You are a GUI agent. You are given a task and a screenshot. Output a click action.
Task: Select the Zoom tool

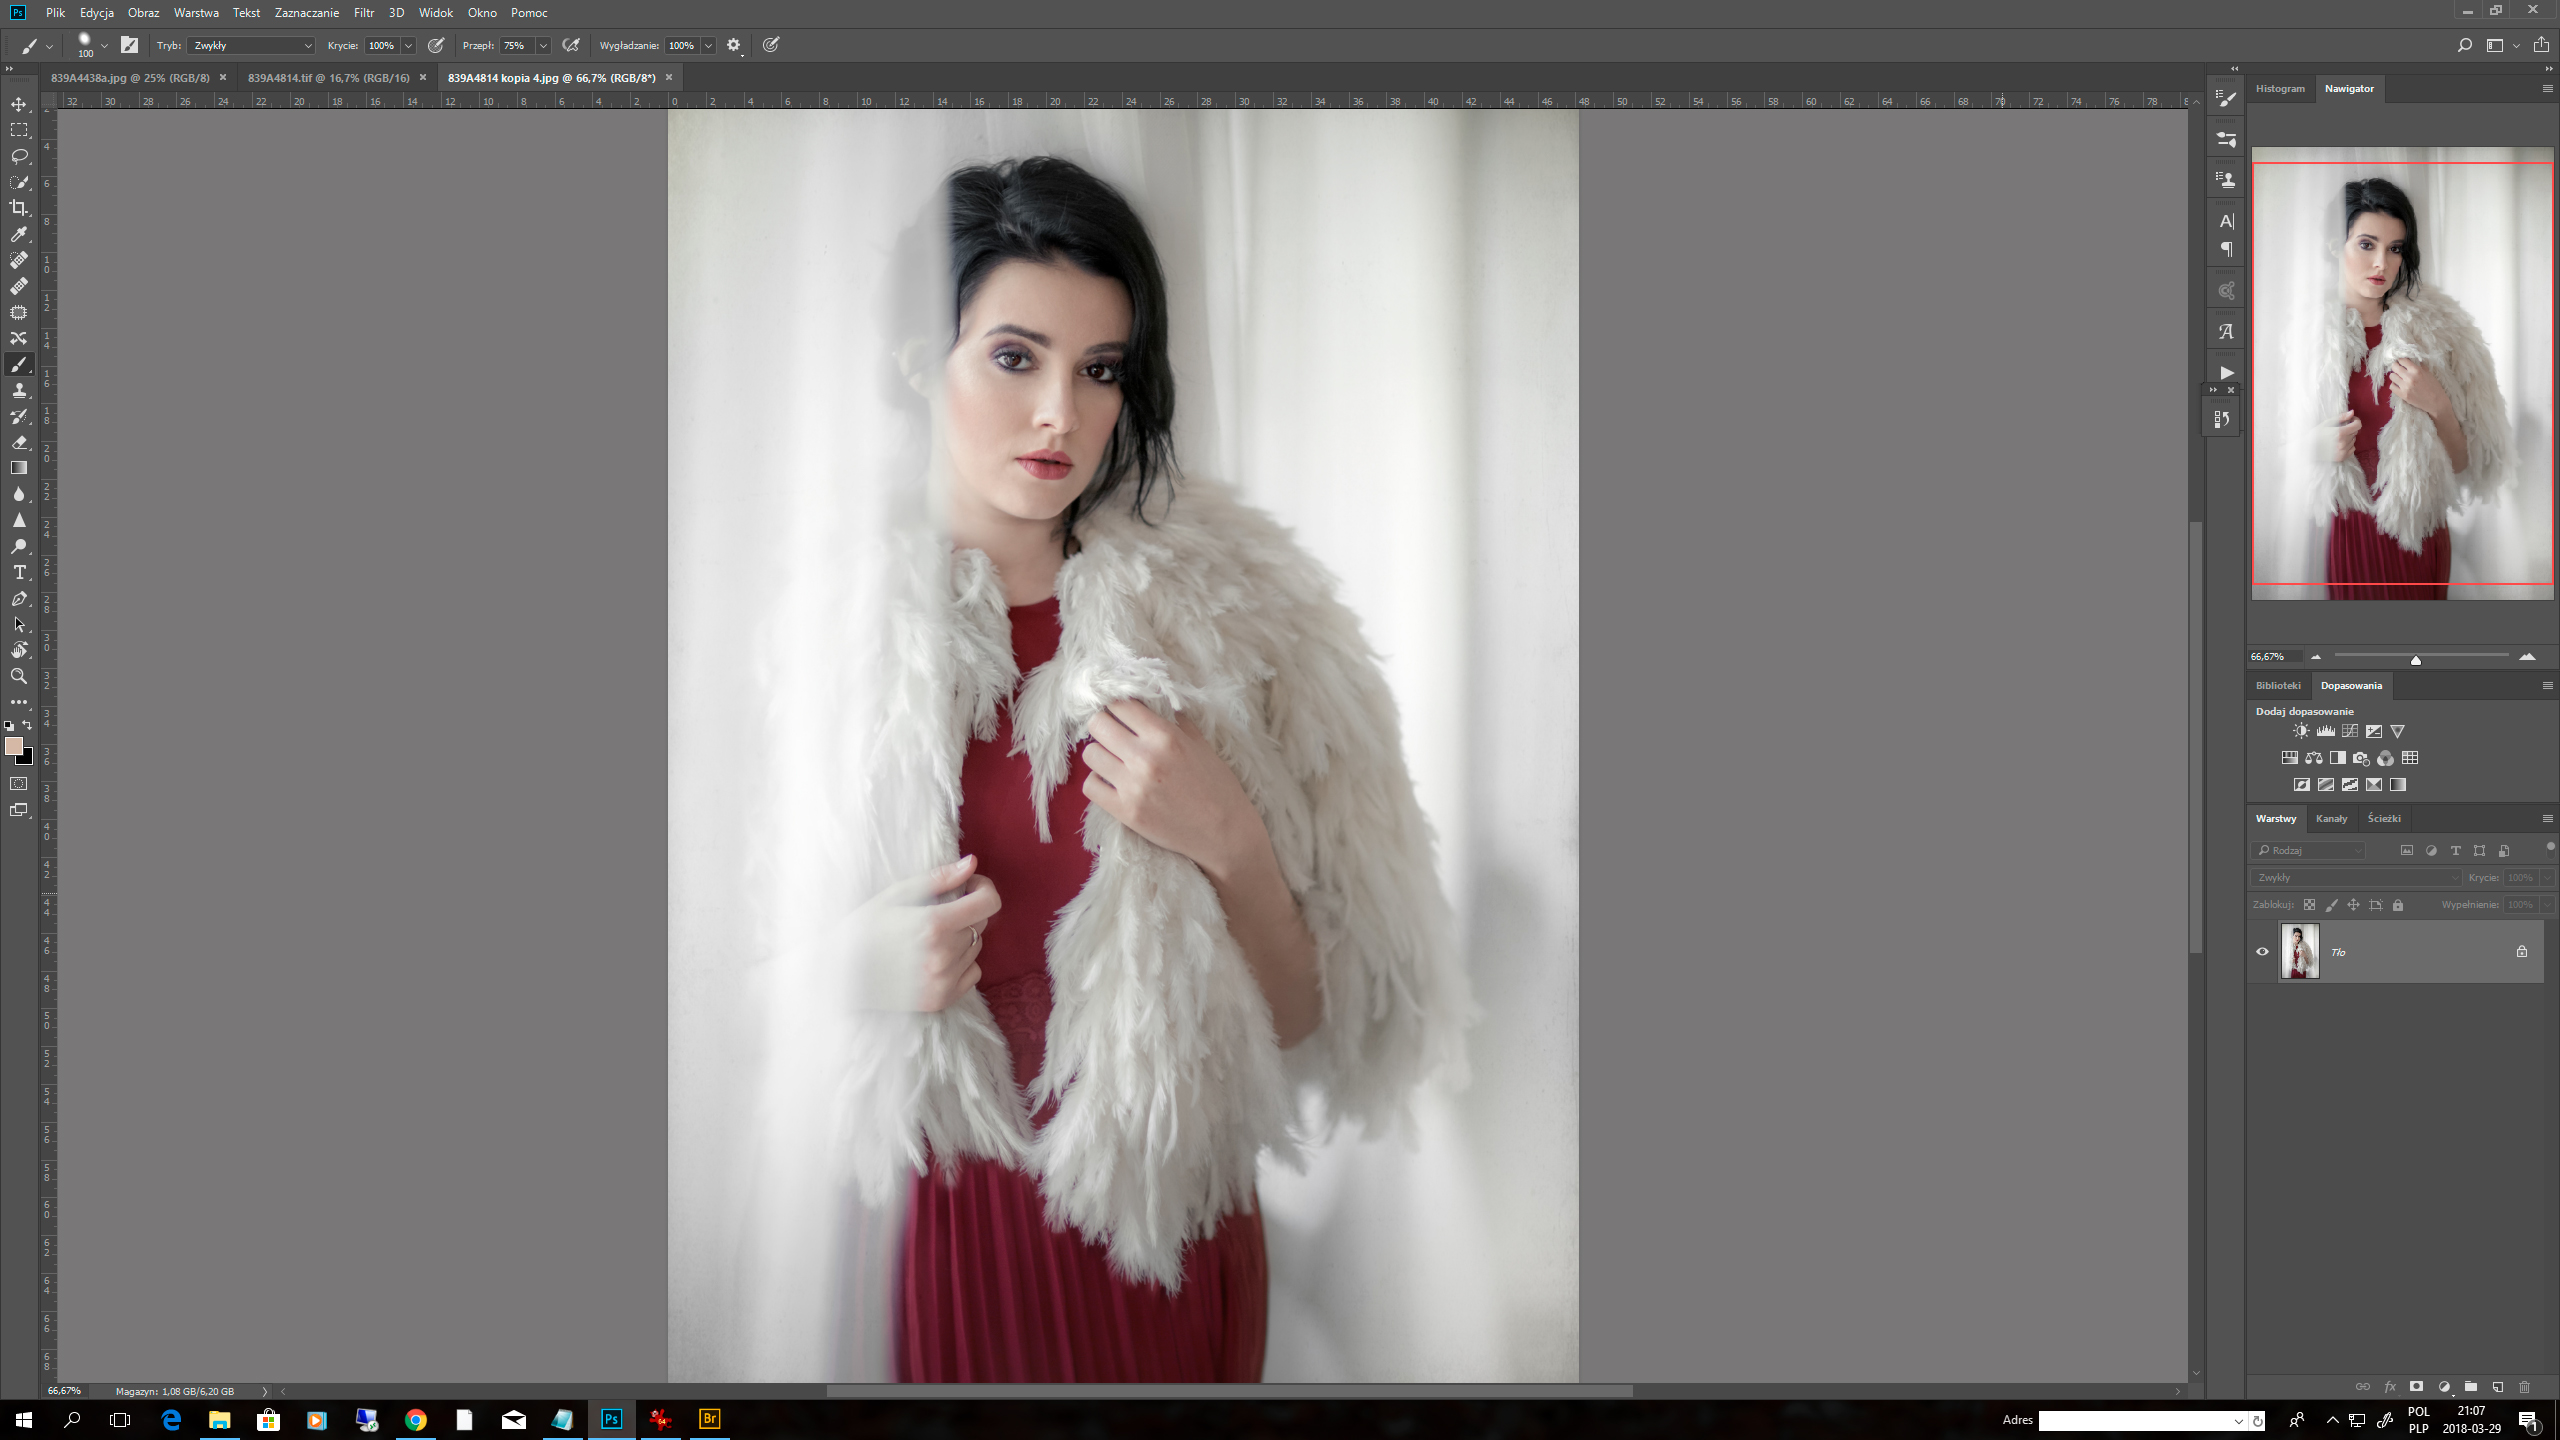tap(19, 676)
